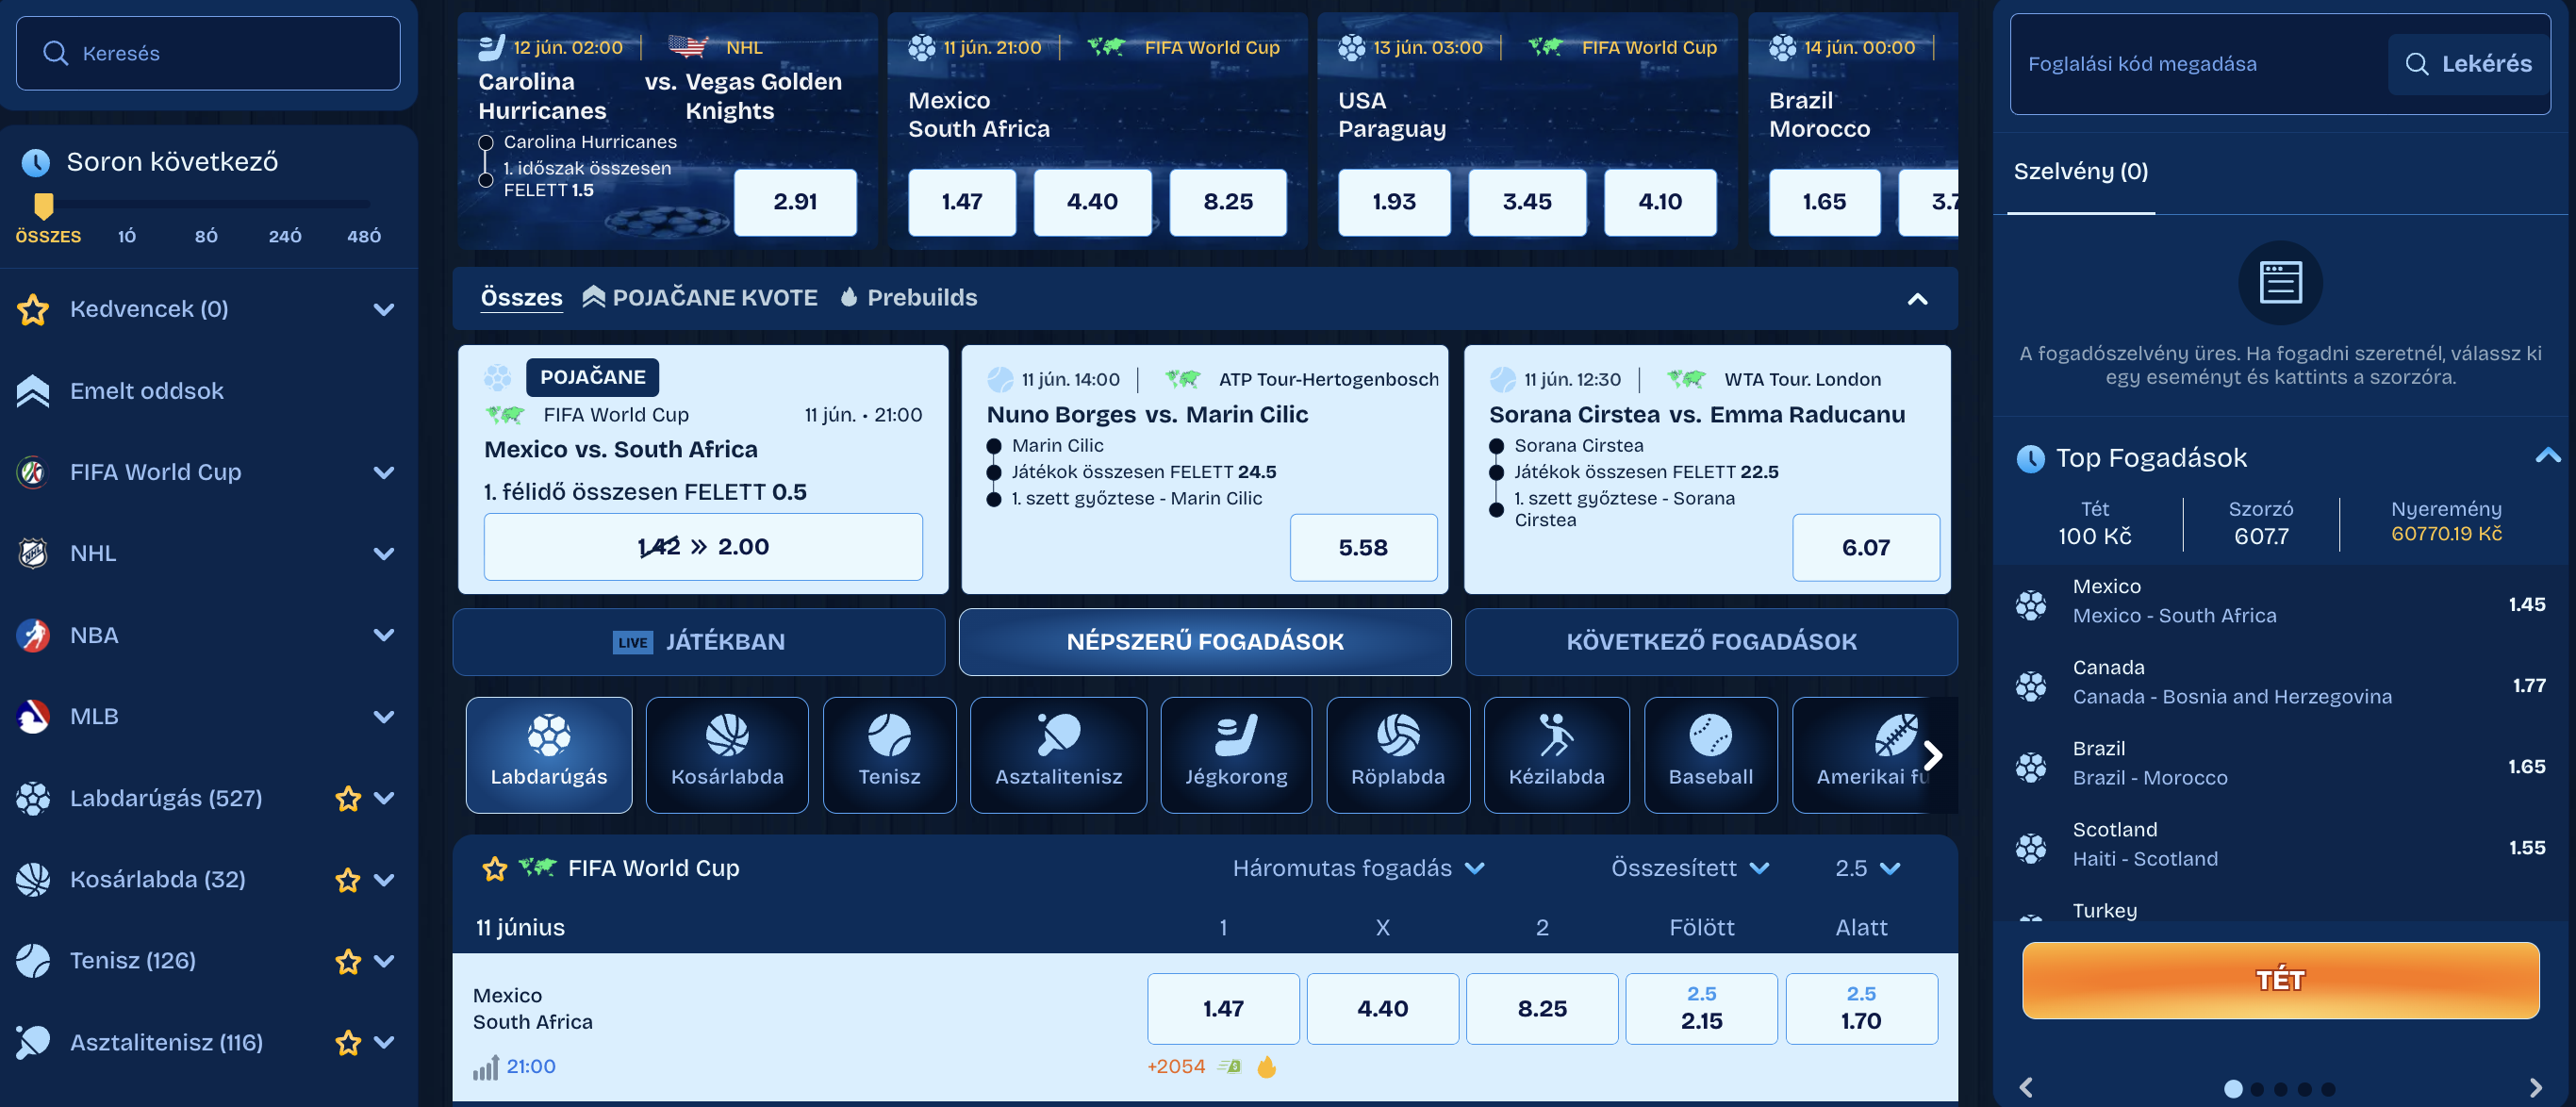Show more sports with right arrow
This screenshot has width=2576, height=1107.
click(1932, 755)
